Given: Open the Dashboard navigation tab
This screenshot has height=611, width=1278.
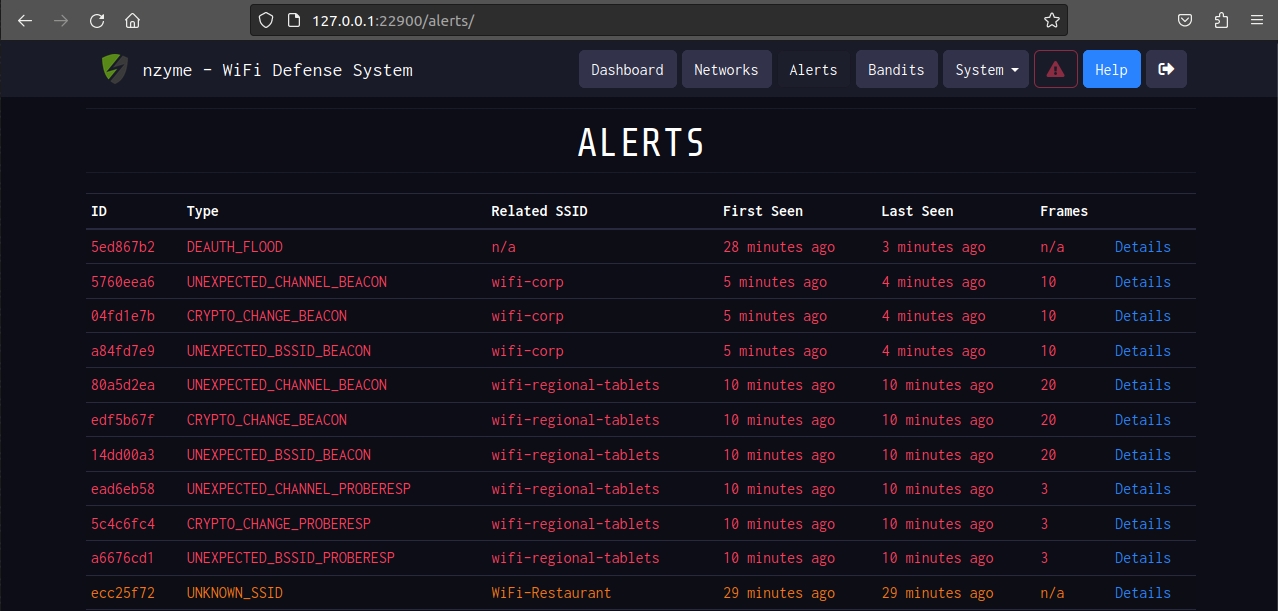Looking at the screenshot, I should (x=627, y=70).
